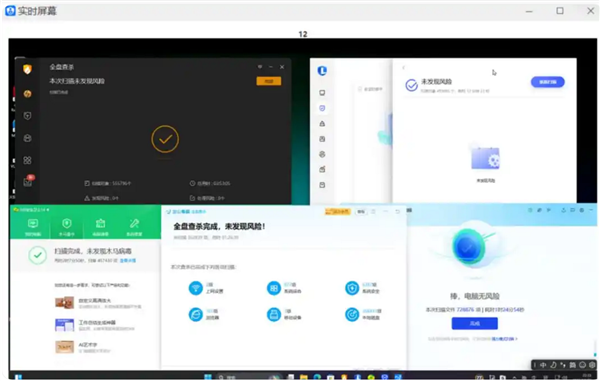
Task: Select the access control icon in dark sidebar
Action: [27, 138]
